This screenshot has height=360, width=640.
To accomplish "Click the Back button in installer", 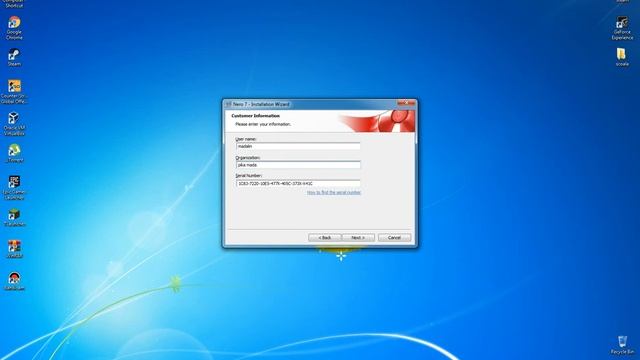I will point(325,238).
